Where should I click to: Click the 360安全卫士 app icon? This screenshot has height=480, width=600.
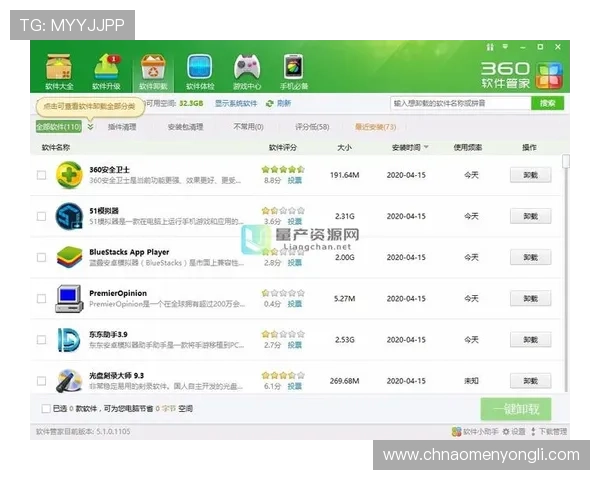[x=69, y=175]
